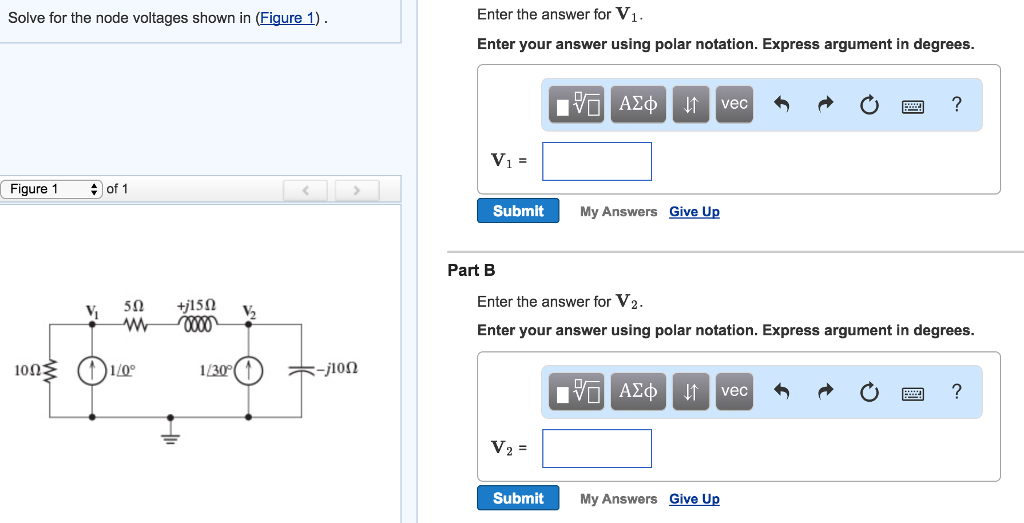This screenshot has height=523, width=1024.
Task: Go to next figure arrow
Action: pos(356,190)
